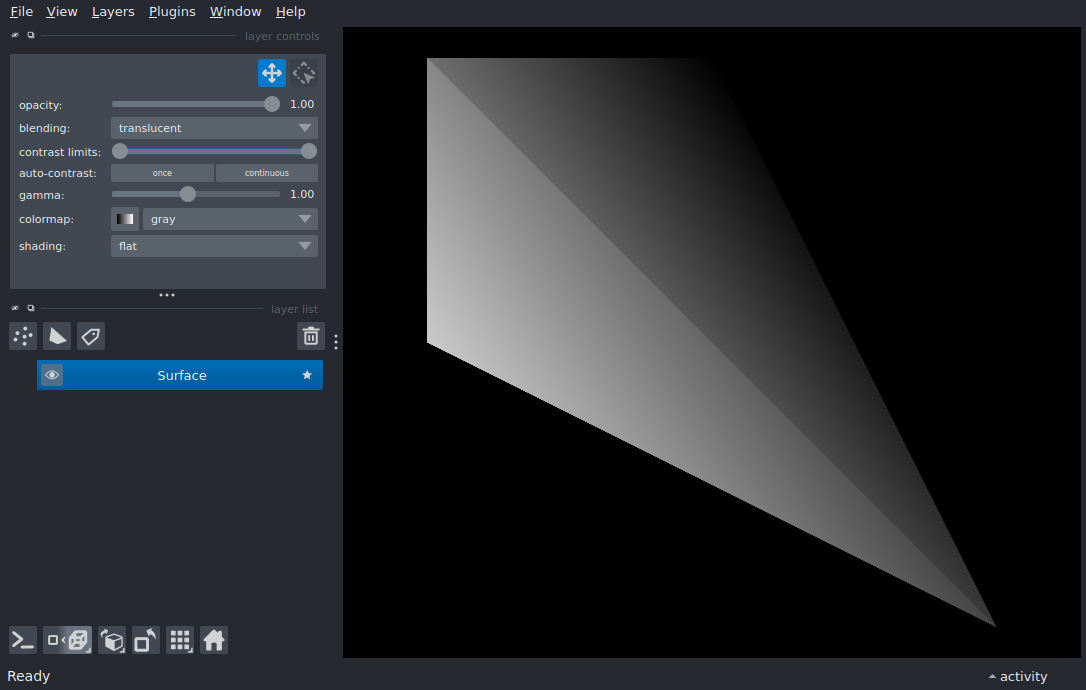Toggle grid mode view
Image resolution: width=1086 pixels, height=690 pixels.
tap(180, 640)
